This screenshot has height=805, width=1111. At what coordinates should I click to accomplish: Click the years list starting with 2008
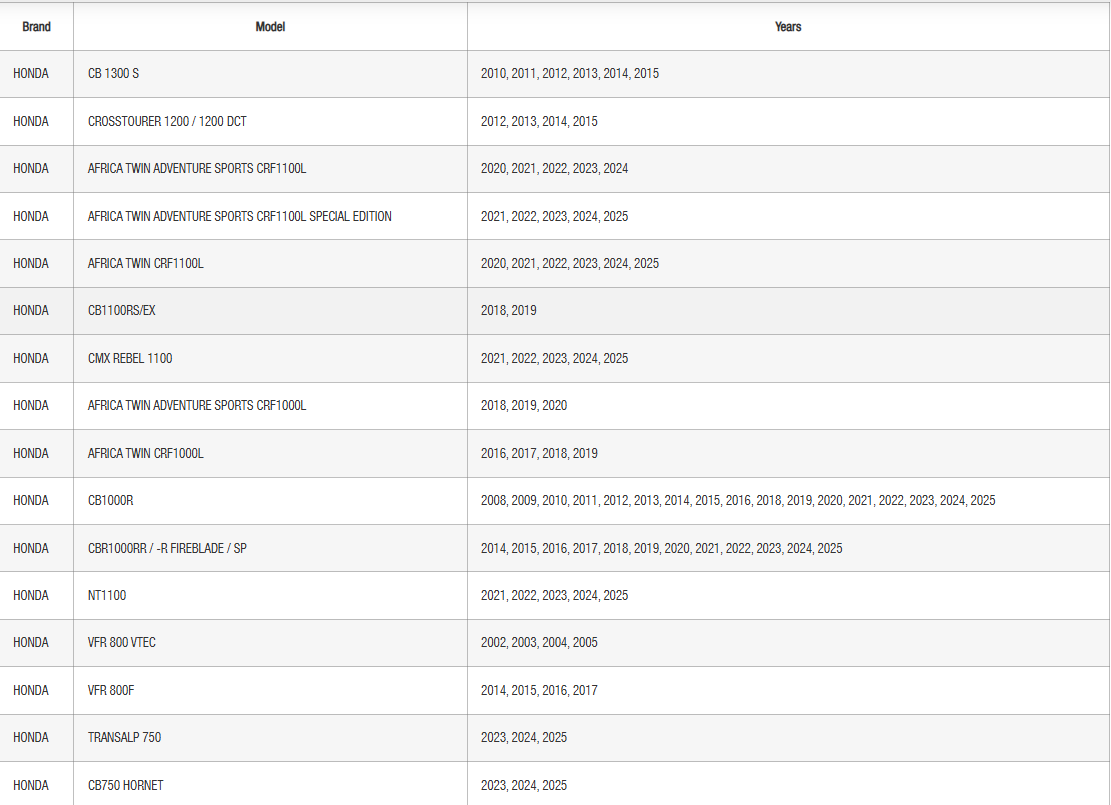738,500
